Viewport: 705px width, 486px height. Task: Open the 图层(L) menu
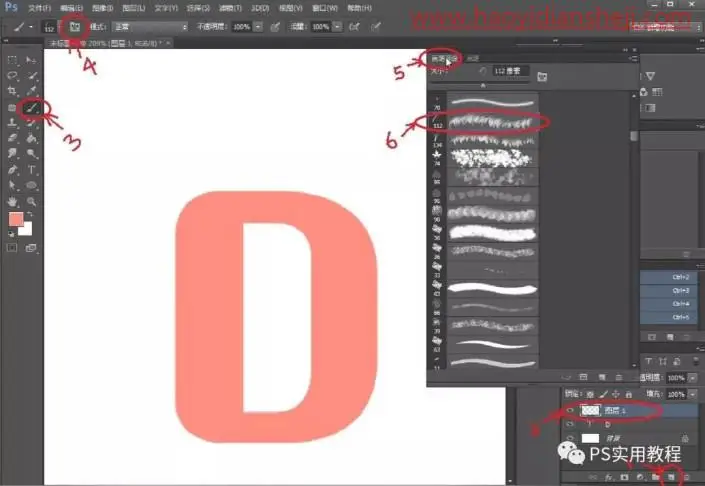pos(134,8)
